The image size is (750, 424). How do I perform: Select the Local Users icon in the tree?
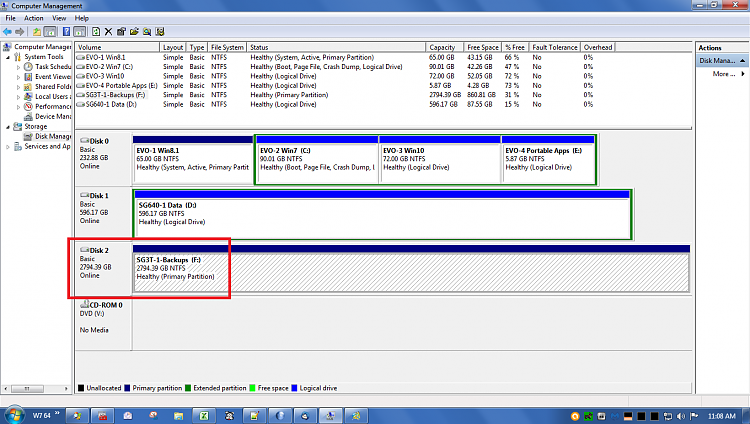pyautogui.click(x=28, y=97)
